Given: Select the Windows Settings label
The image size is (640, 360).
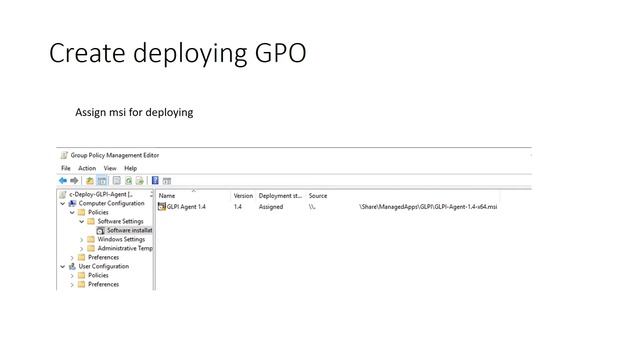Looking at the screenshot, I should (x=121, y=239).
